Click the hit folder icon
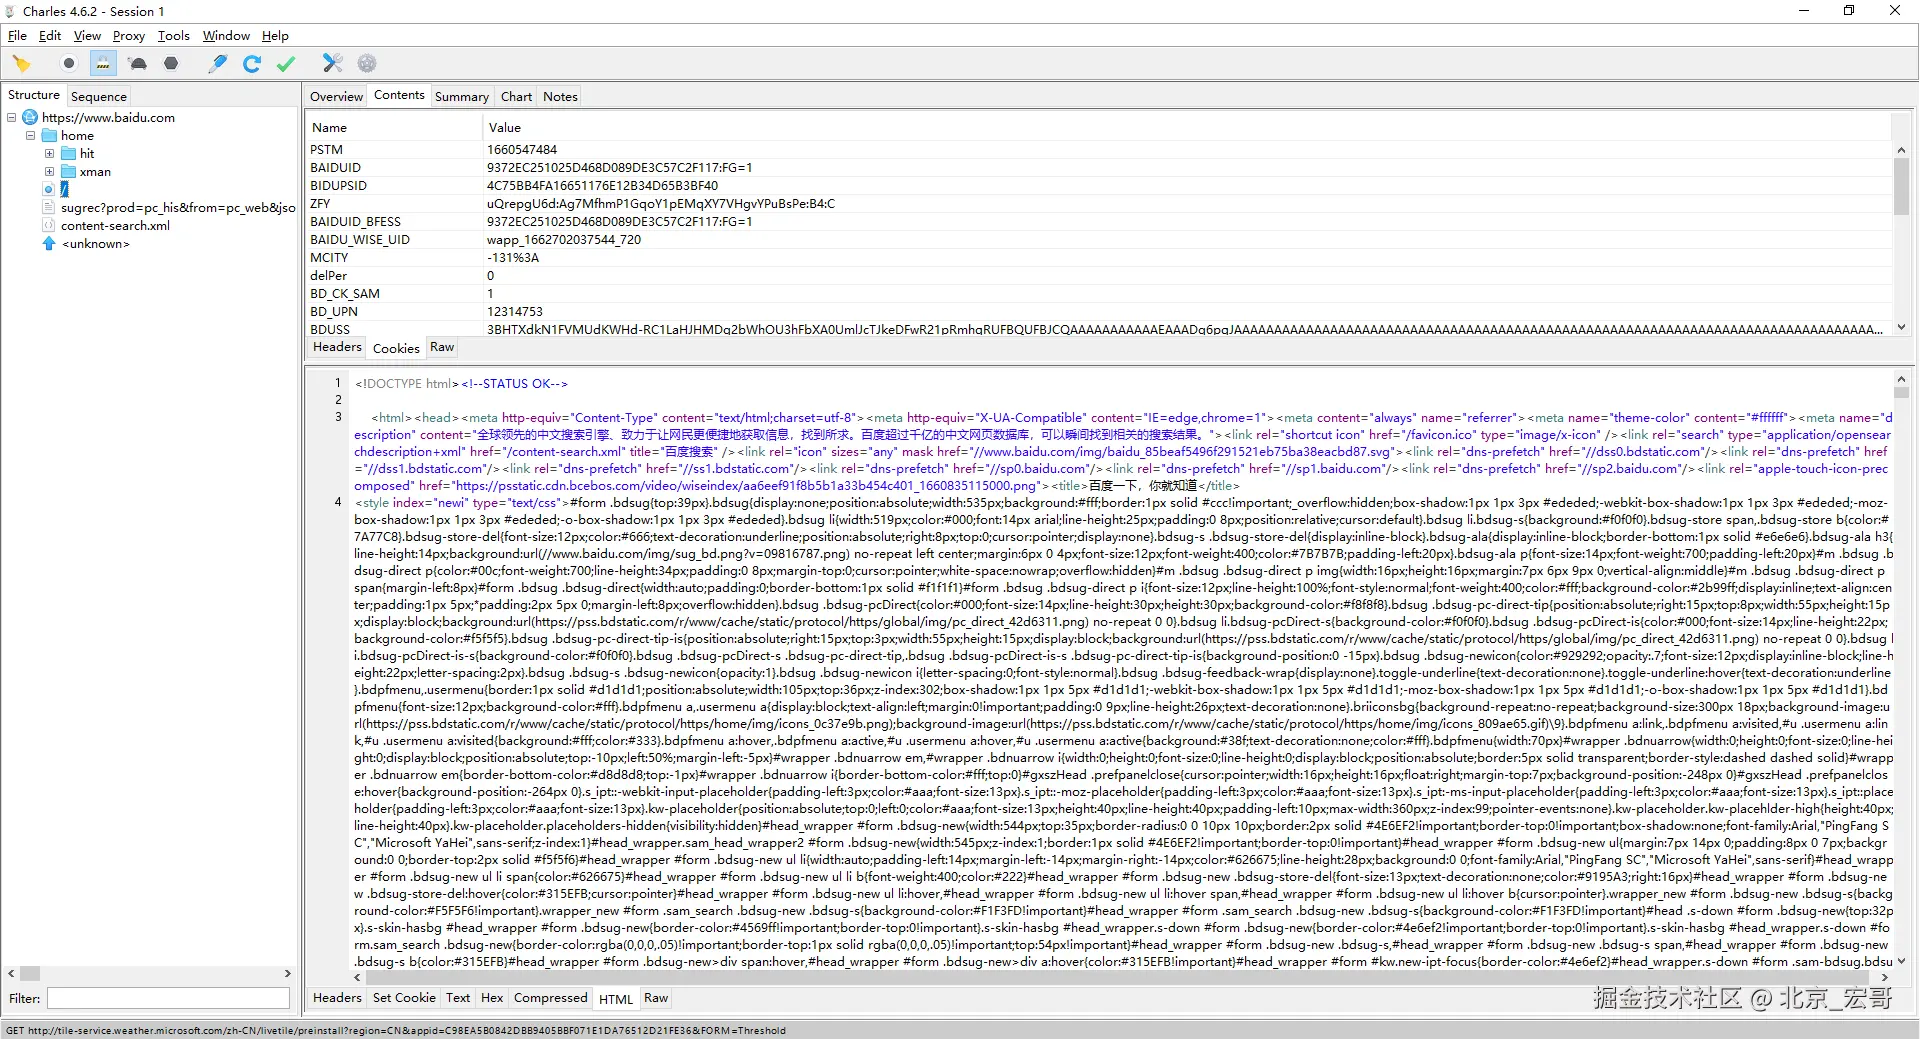The image size is (1920, 1039). 68,154
